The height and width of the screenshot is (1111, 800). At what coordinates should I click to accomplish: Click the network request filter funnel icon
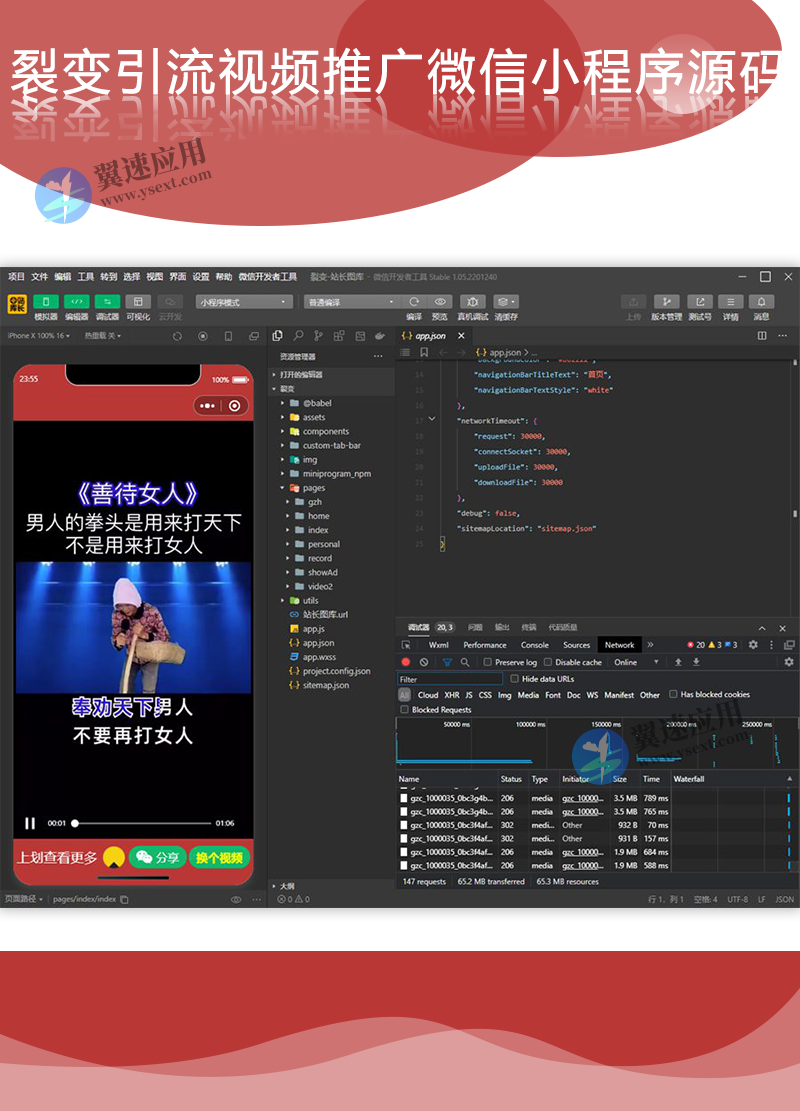click(447, 663)
